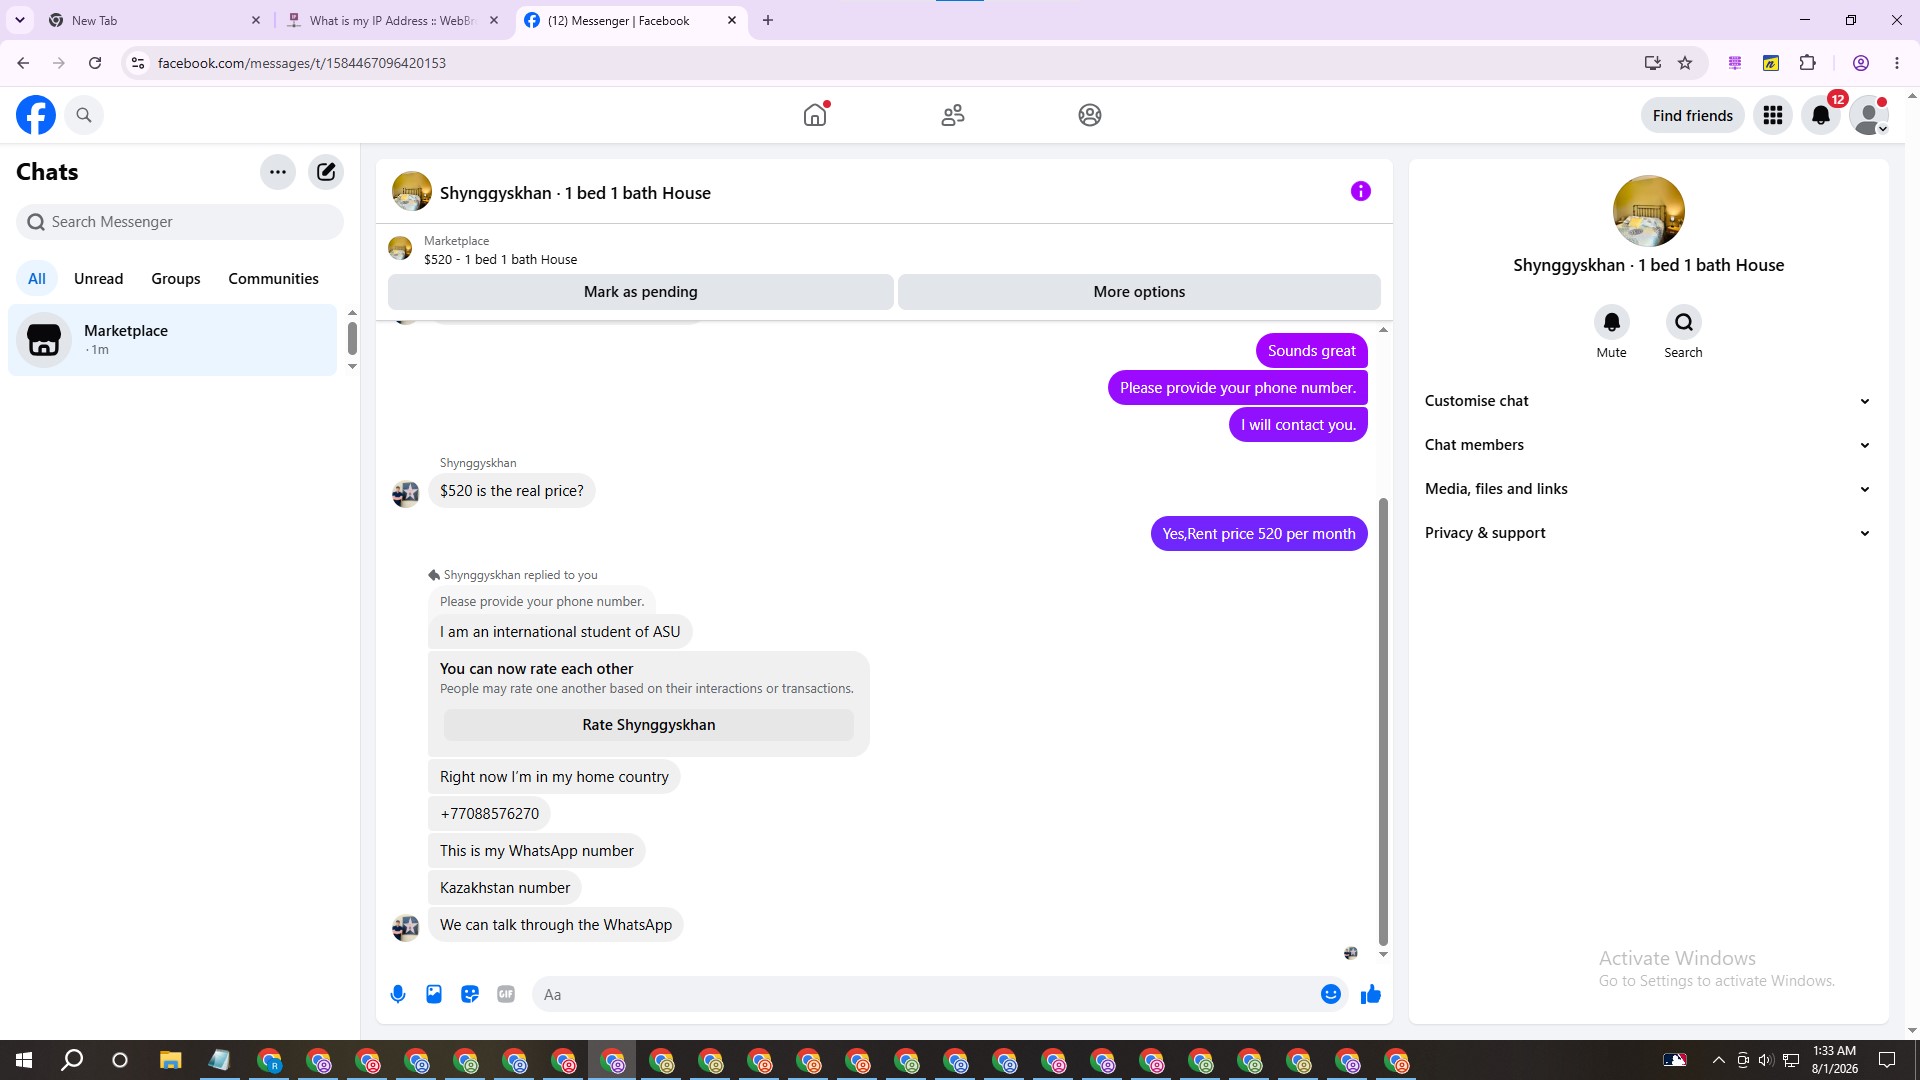
Task: Attach a file using the image icon
Action: pyautogui.click(x=434, y=994)
